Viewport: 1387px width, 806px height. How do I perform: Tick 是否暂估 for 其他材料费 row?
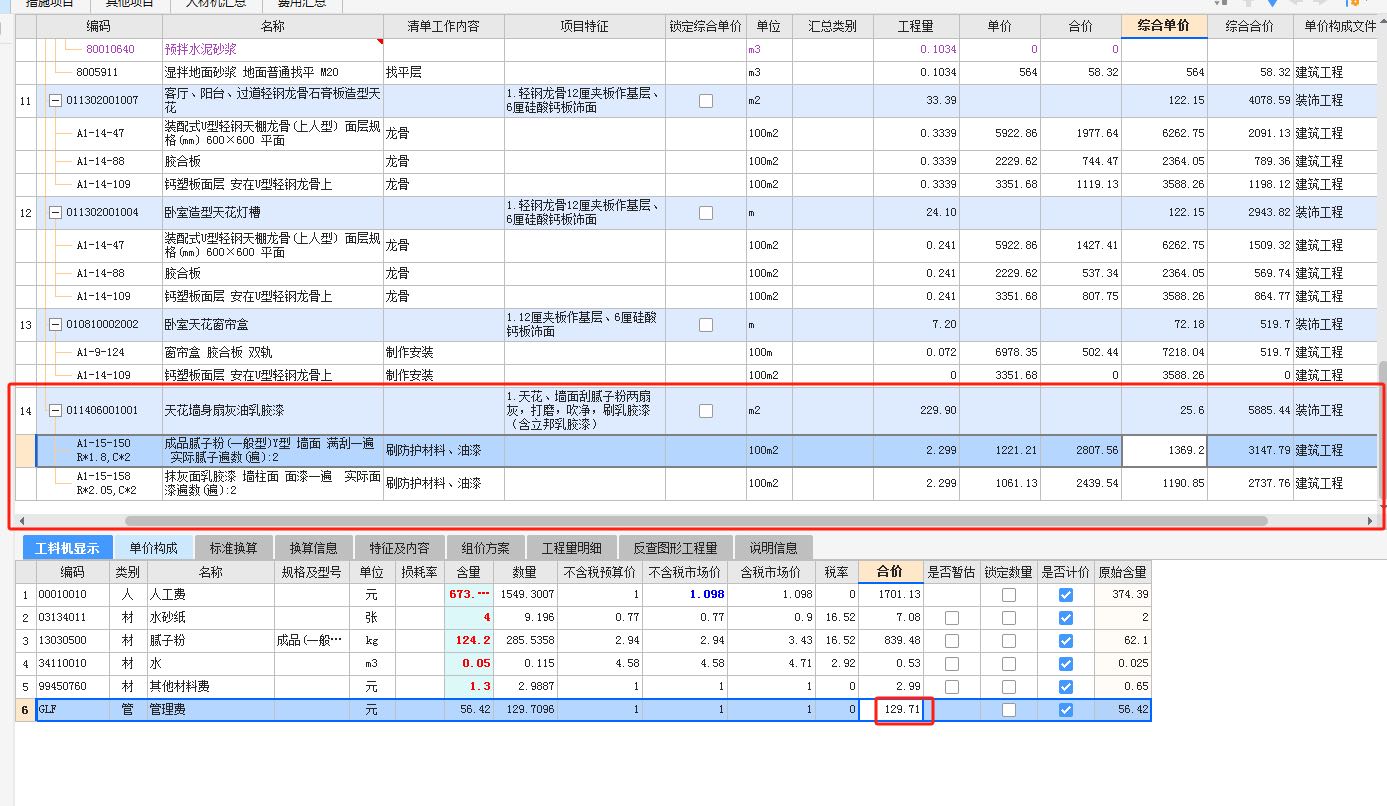click(951, 687)
